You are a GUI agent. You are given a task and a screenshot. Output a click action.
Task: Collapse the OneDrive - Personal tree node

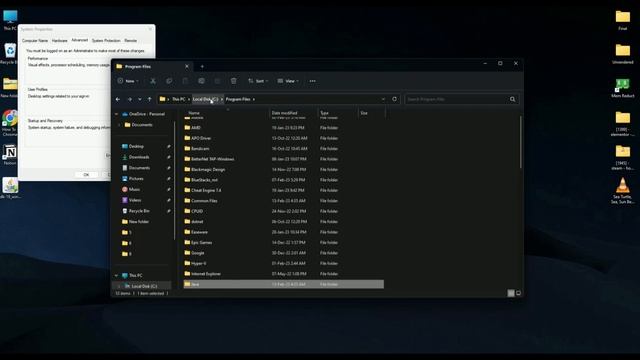(x=116, y=114)
